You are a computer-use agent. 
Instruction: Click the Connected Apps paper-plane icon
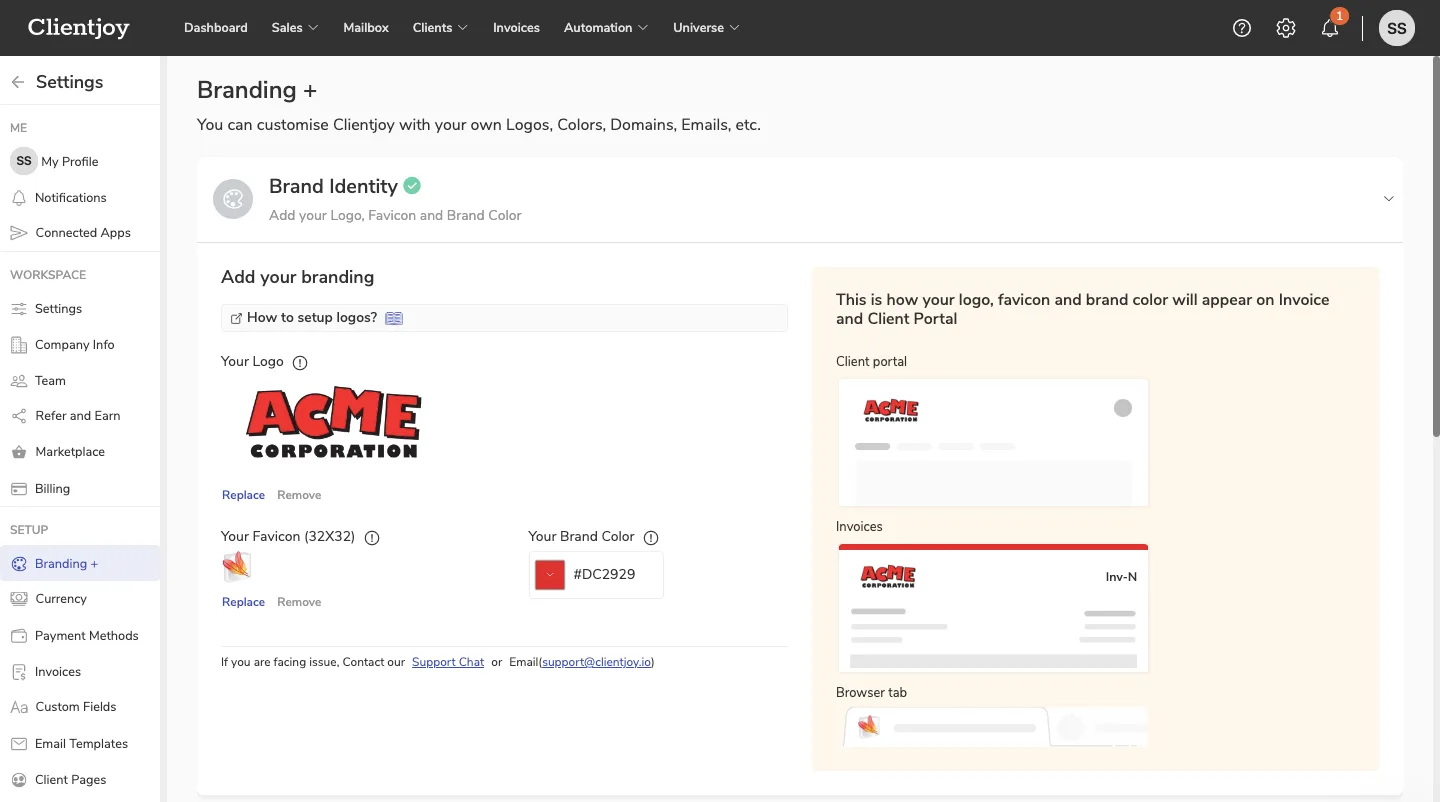click(x=18, y=233)
